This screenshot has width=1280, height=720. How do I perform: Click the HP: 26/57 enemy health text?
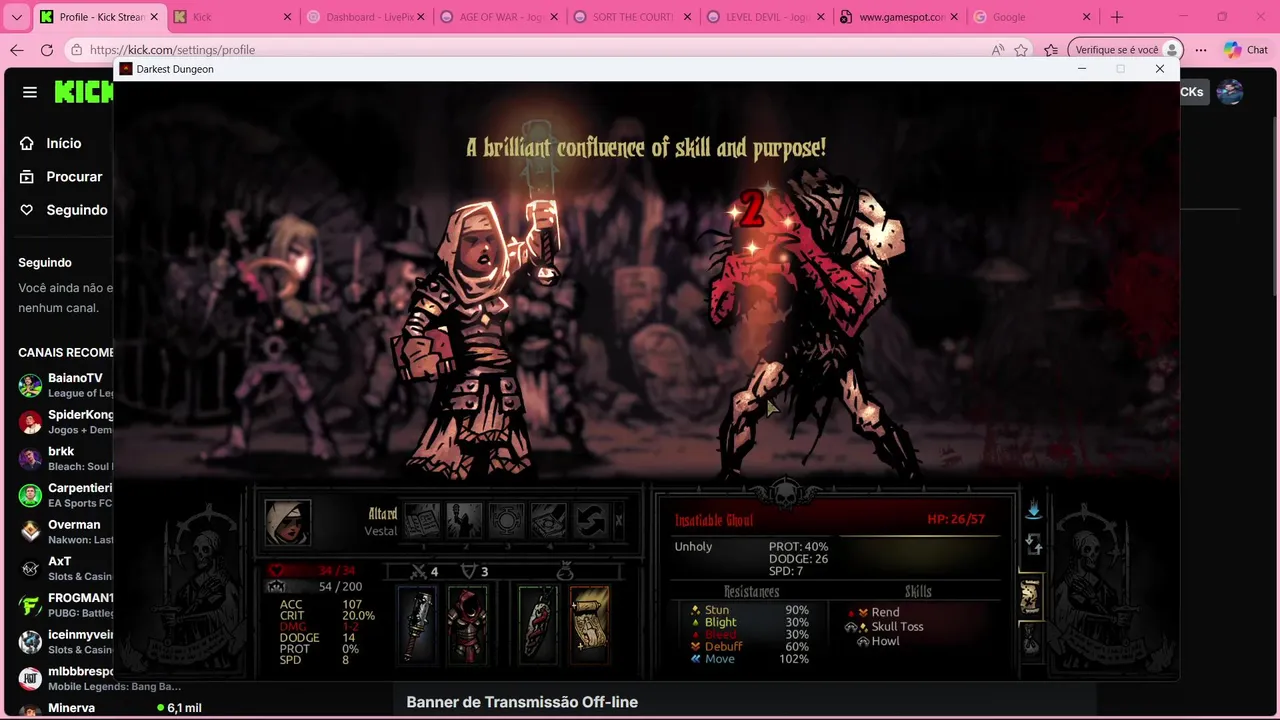click(x=956, y=519)
